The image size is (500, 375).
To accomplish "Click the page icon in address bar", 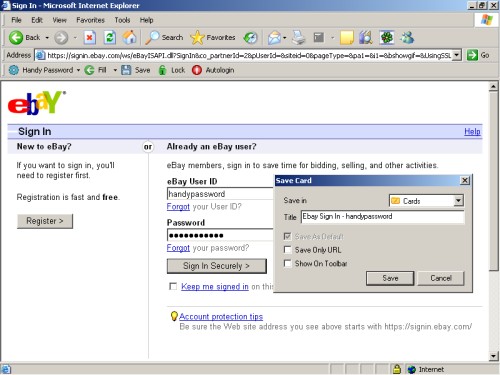I will click(40, 55).
